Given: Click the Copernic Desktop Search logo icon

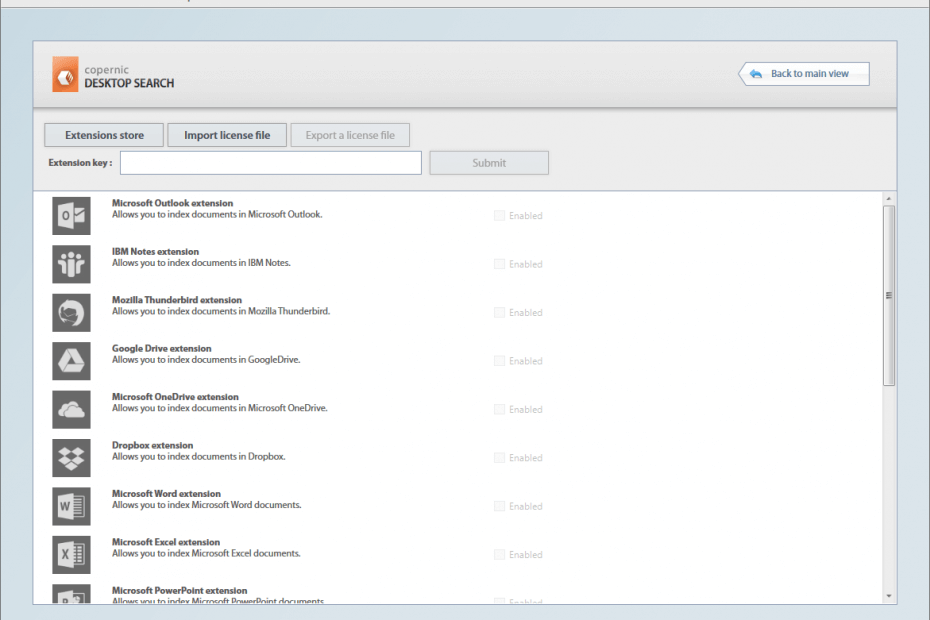Looking at the screenshot, I should [65, 74].
